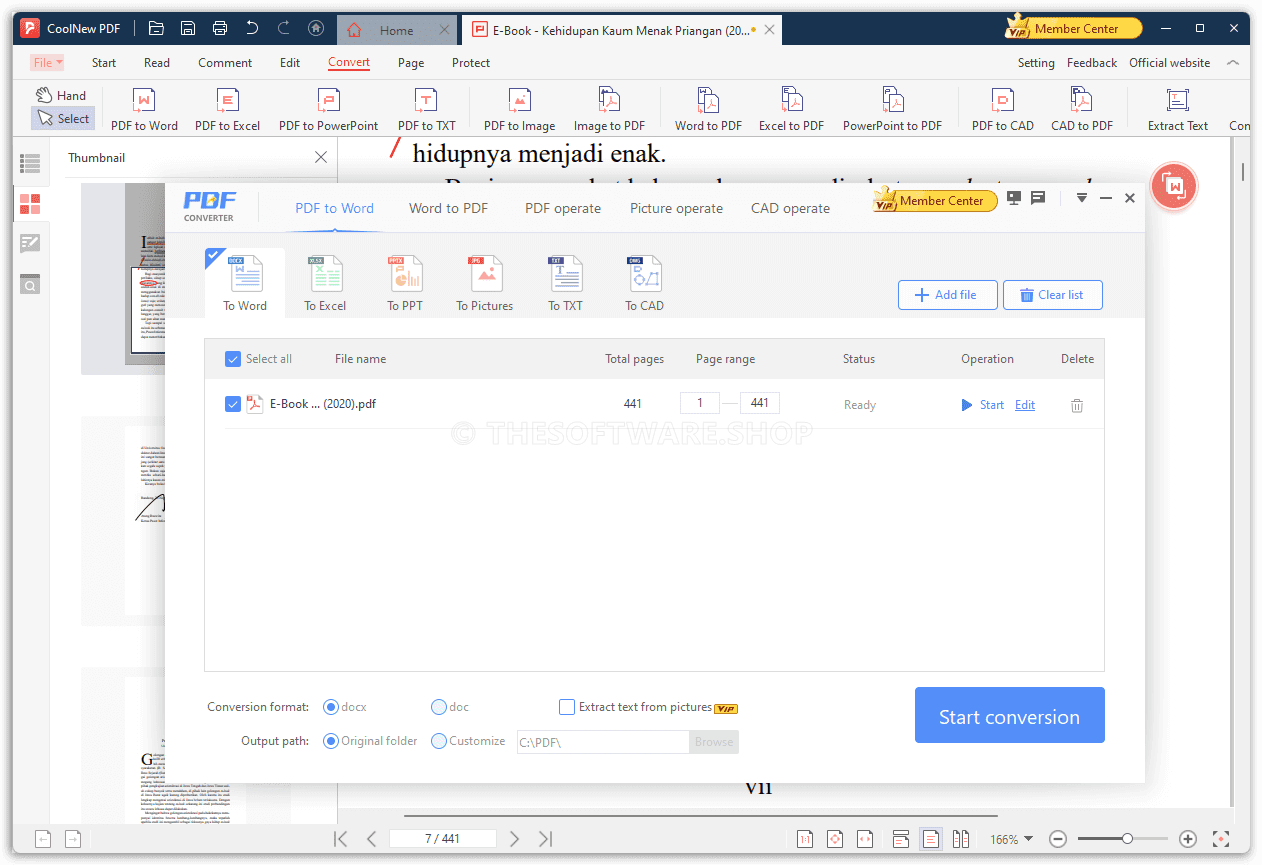Open PowerPoint to PDF converter
Screen dimensions: 1262x865
892,109
